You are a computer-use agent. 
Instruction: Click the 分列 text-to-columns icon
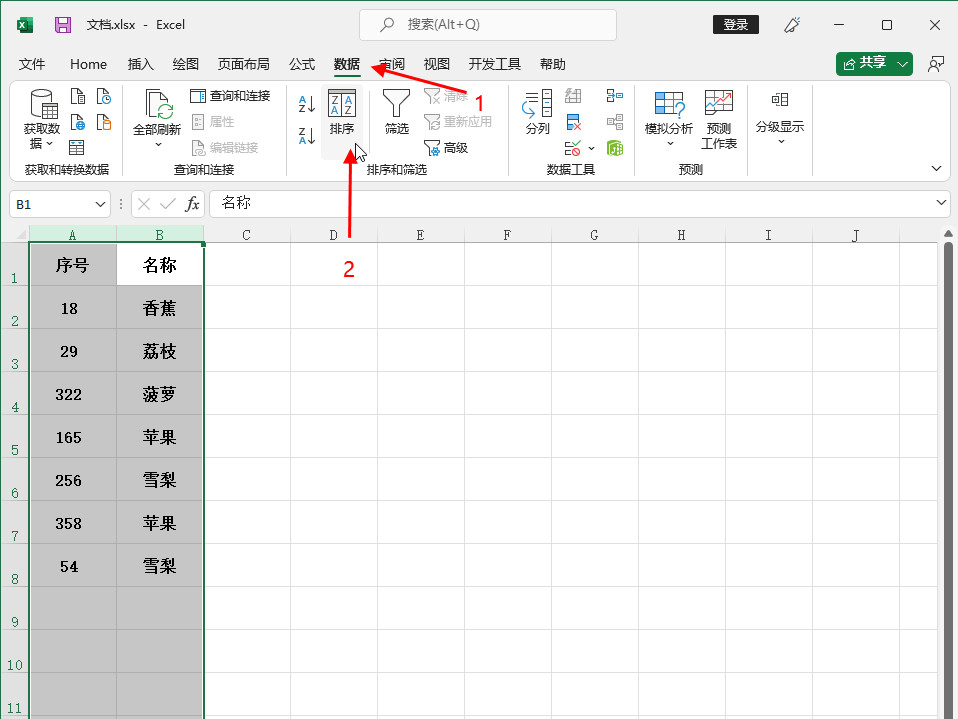tap(538, 113)
